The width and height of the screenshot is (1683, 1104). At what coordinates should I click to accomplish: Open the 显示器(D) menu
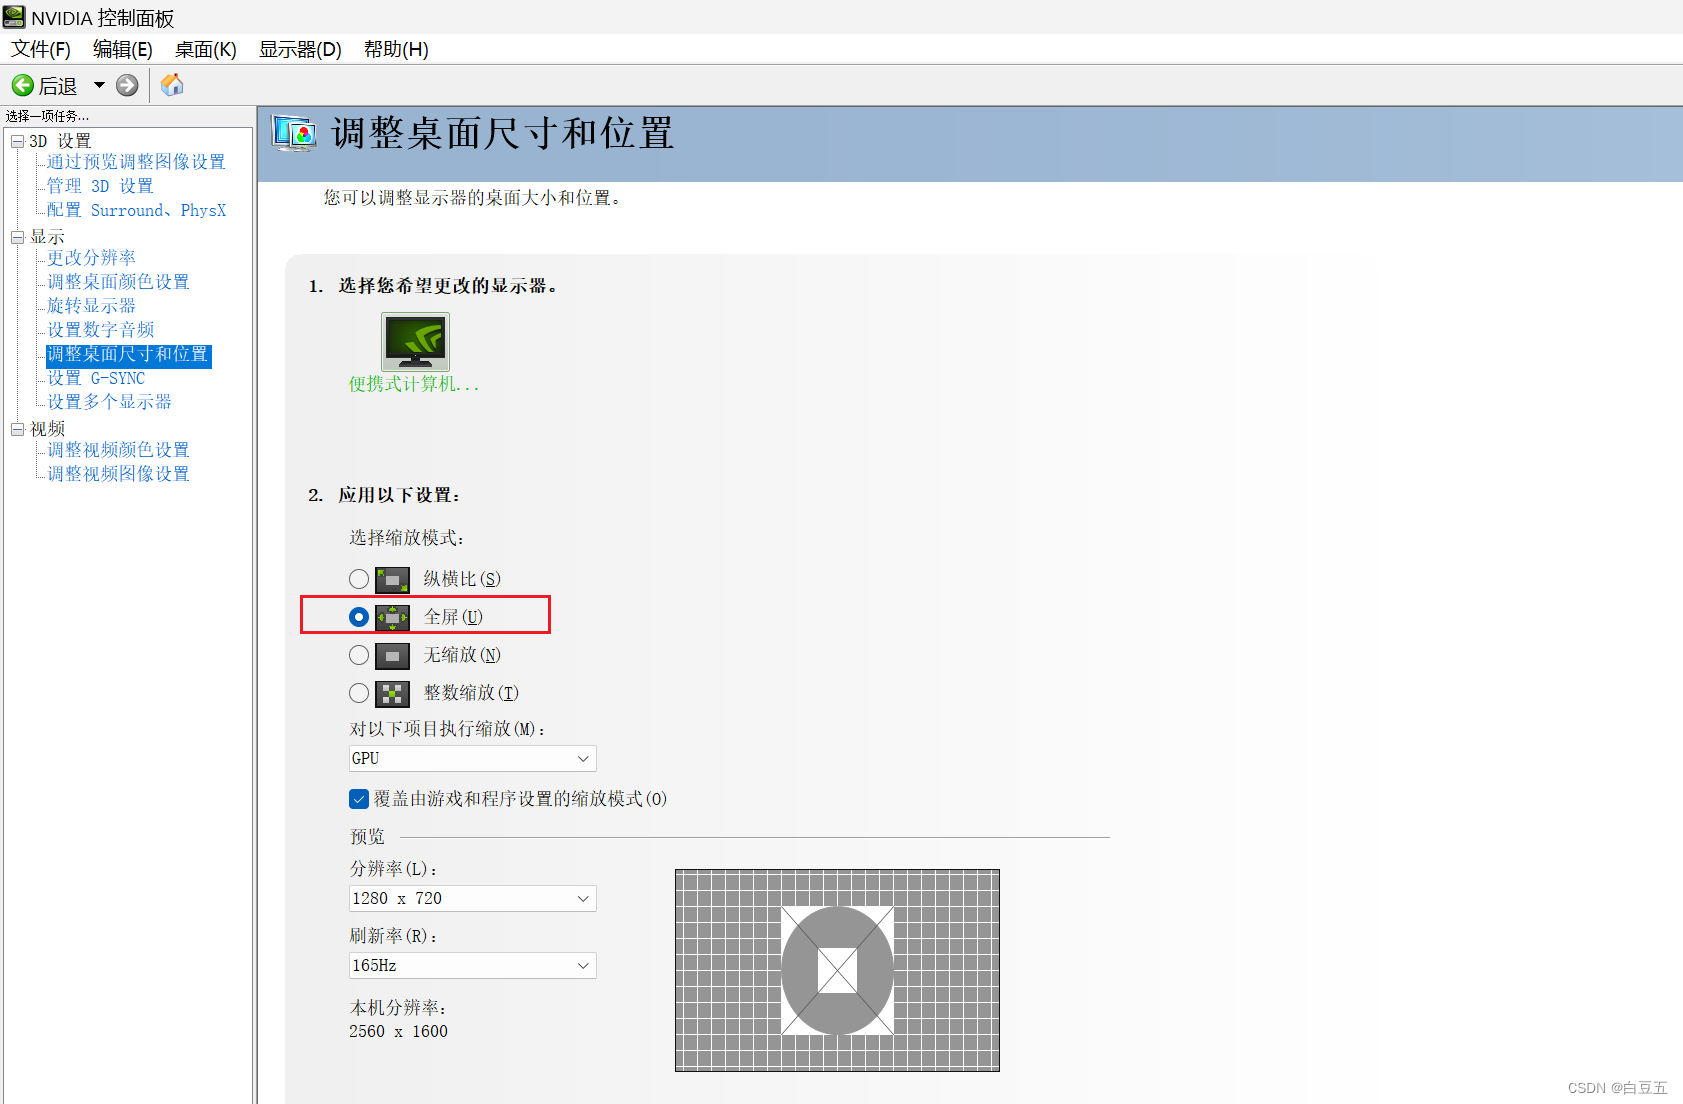point(300,49)
